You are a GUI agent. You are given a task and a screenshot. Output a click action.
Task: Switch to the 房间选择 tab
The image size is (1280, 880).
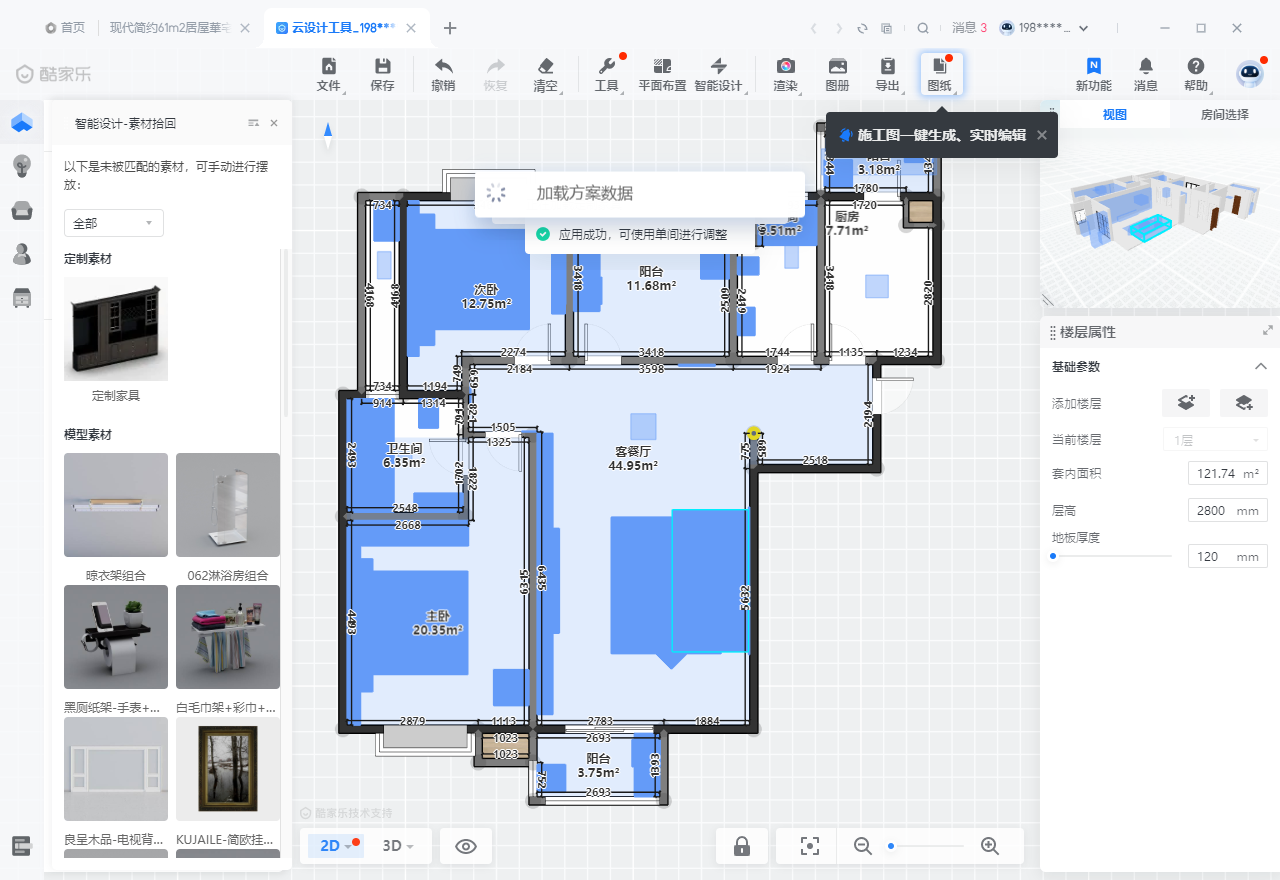click(1225, 114)
